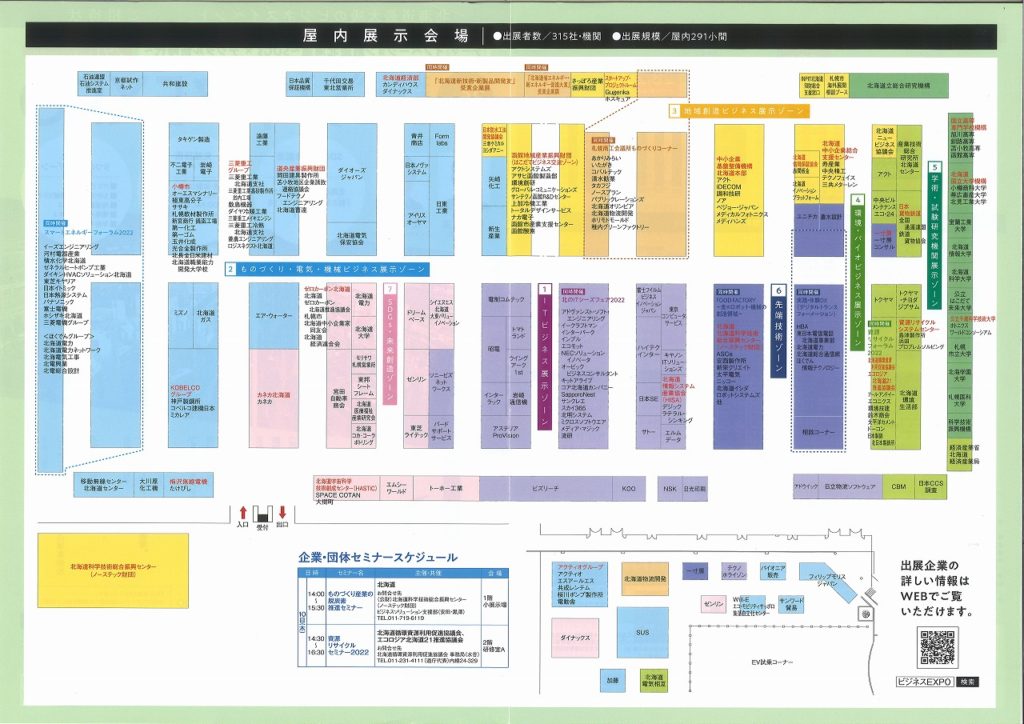Click the アクティオグループ booth

click(579, 584)
